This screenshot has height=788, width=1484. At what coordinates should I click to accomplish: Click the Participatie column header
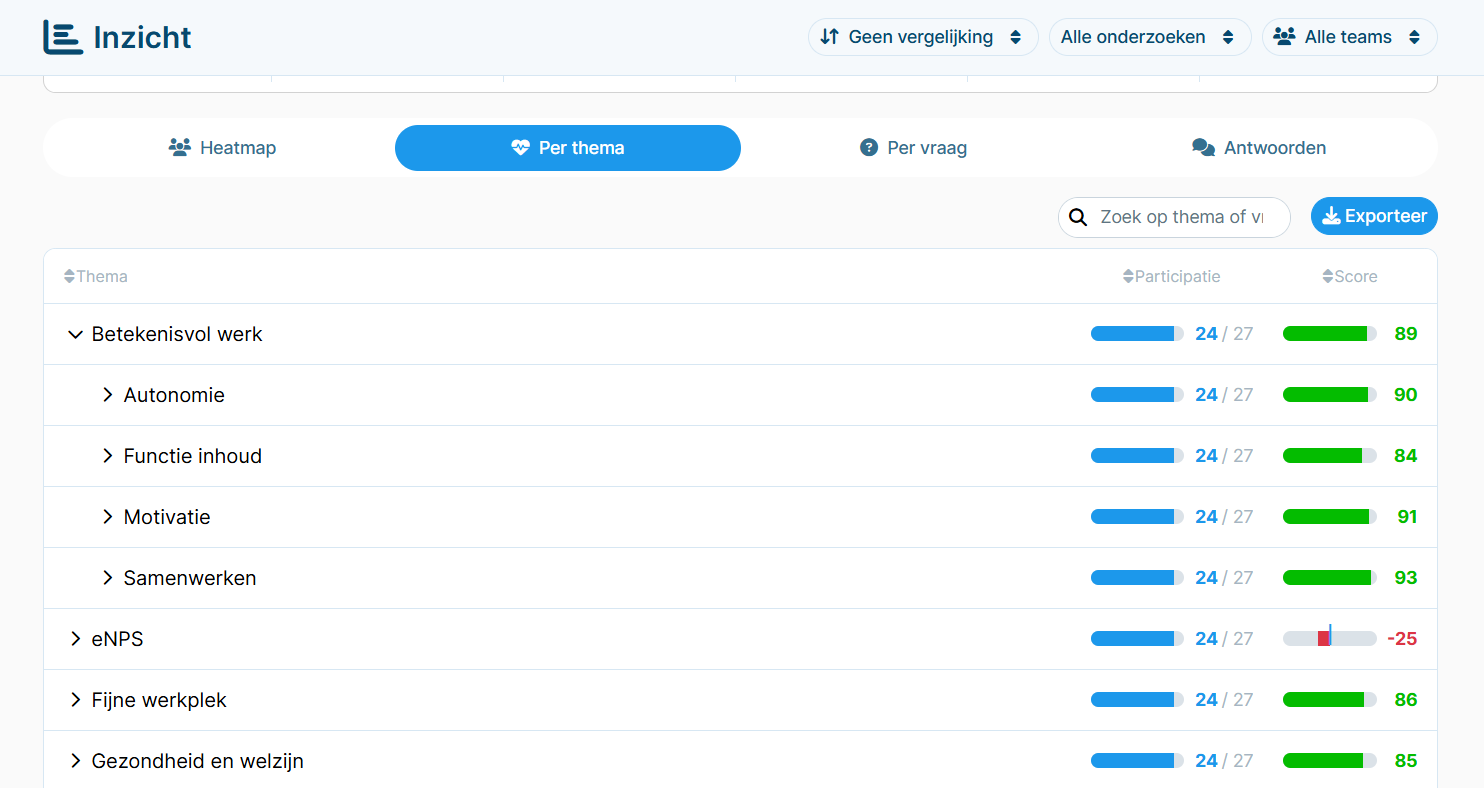[x=1172, y=277]
